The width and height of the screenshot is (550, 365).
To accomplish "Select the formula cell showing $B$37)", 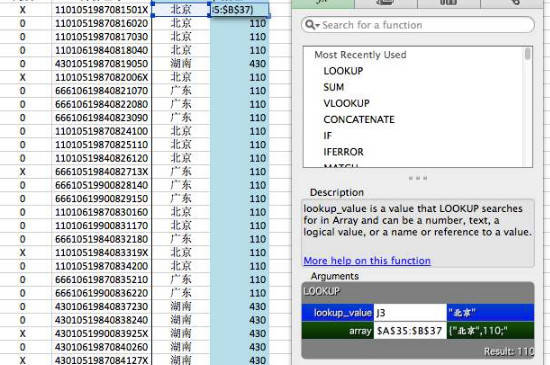I will [x=240, y=9].
